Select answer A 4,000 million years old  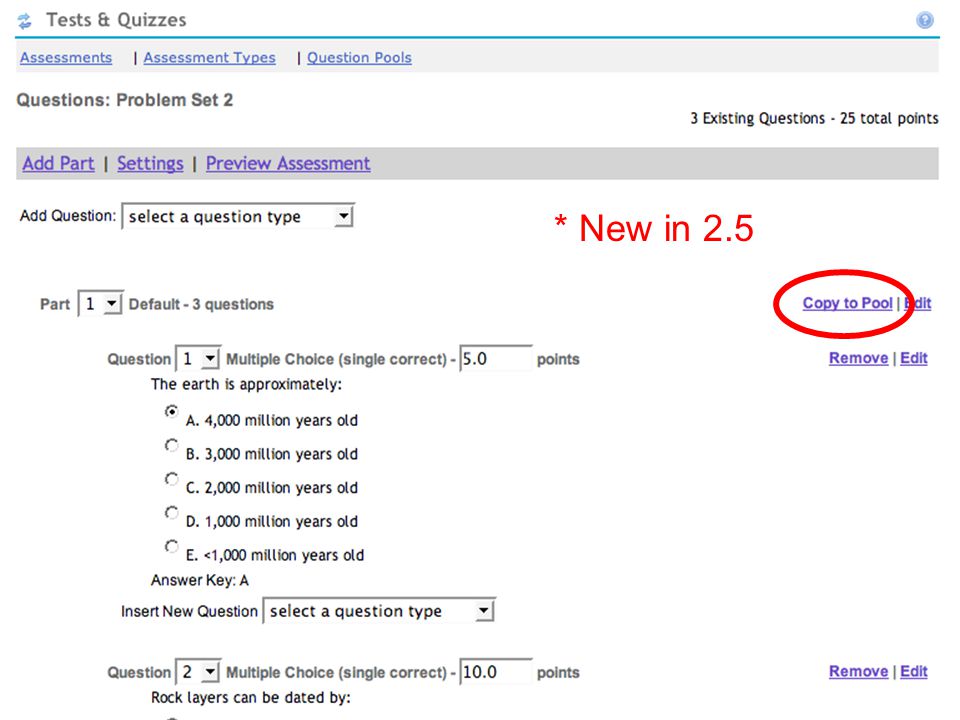click(171, 411)
